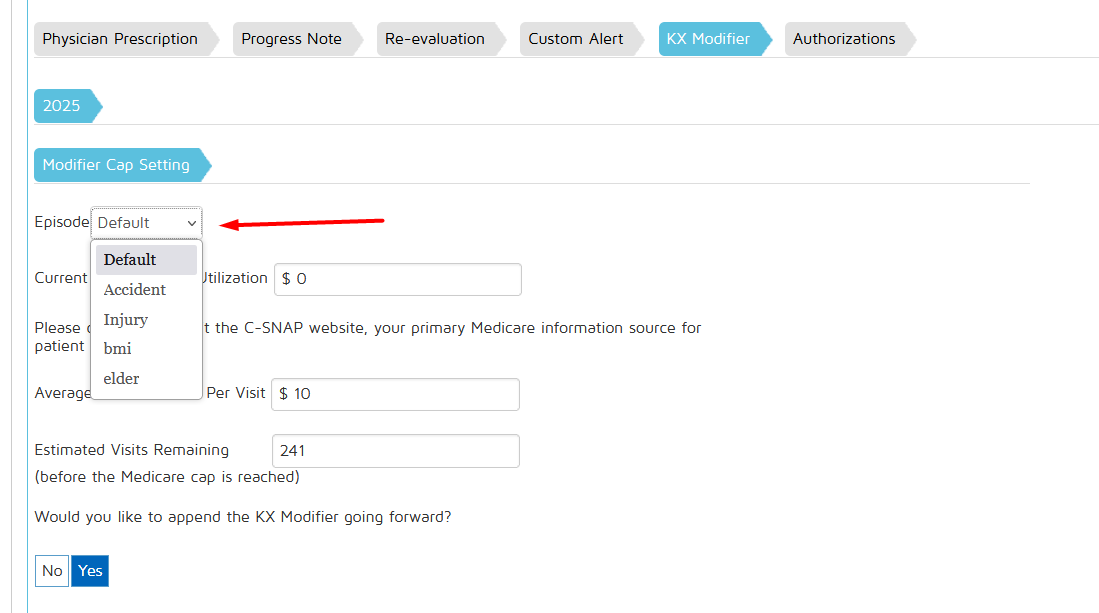Screen dimensions: 1099x613
Task: Choose Default from the Episode list
Action: point(130,260)
